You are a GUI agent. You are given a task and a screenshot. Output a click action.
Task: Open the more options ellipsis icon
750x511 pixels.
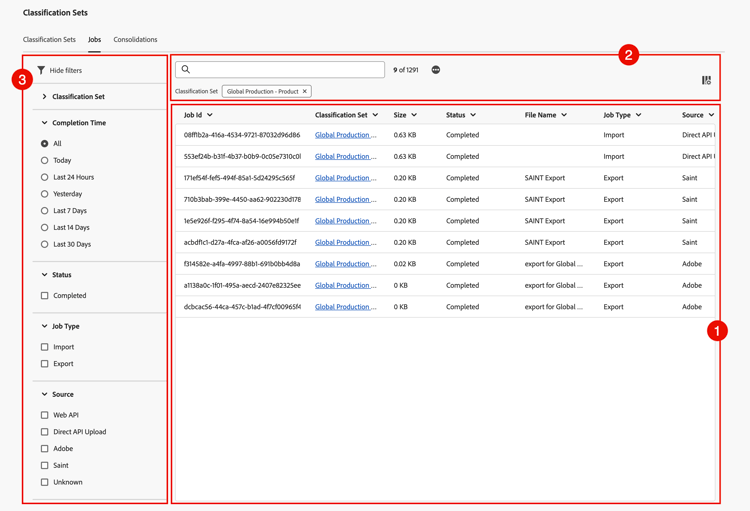[x=436, y=70]
